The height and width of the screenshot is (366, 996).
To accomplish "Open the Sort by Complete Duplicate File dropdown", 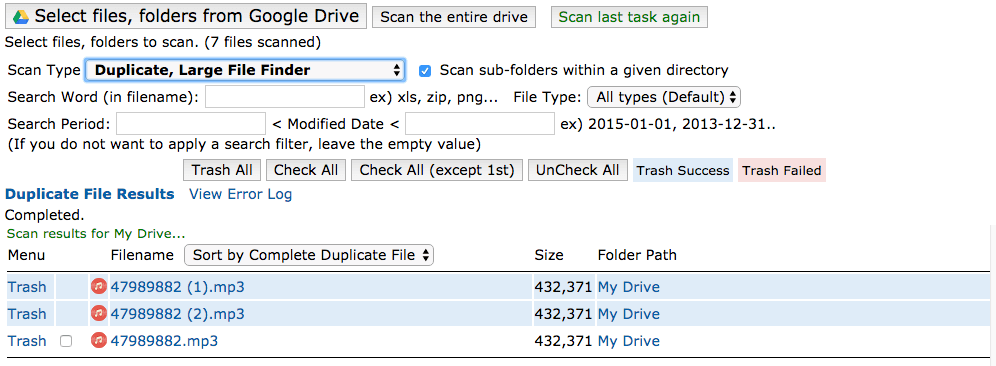I will click(x=309, y=255).
